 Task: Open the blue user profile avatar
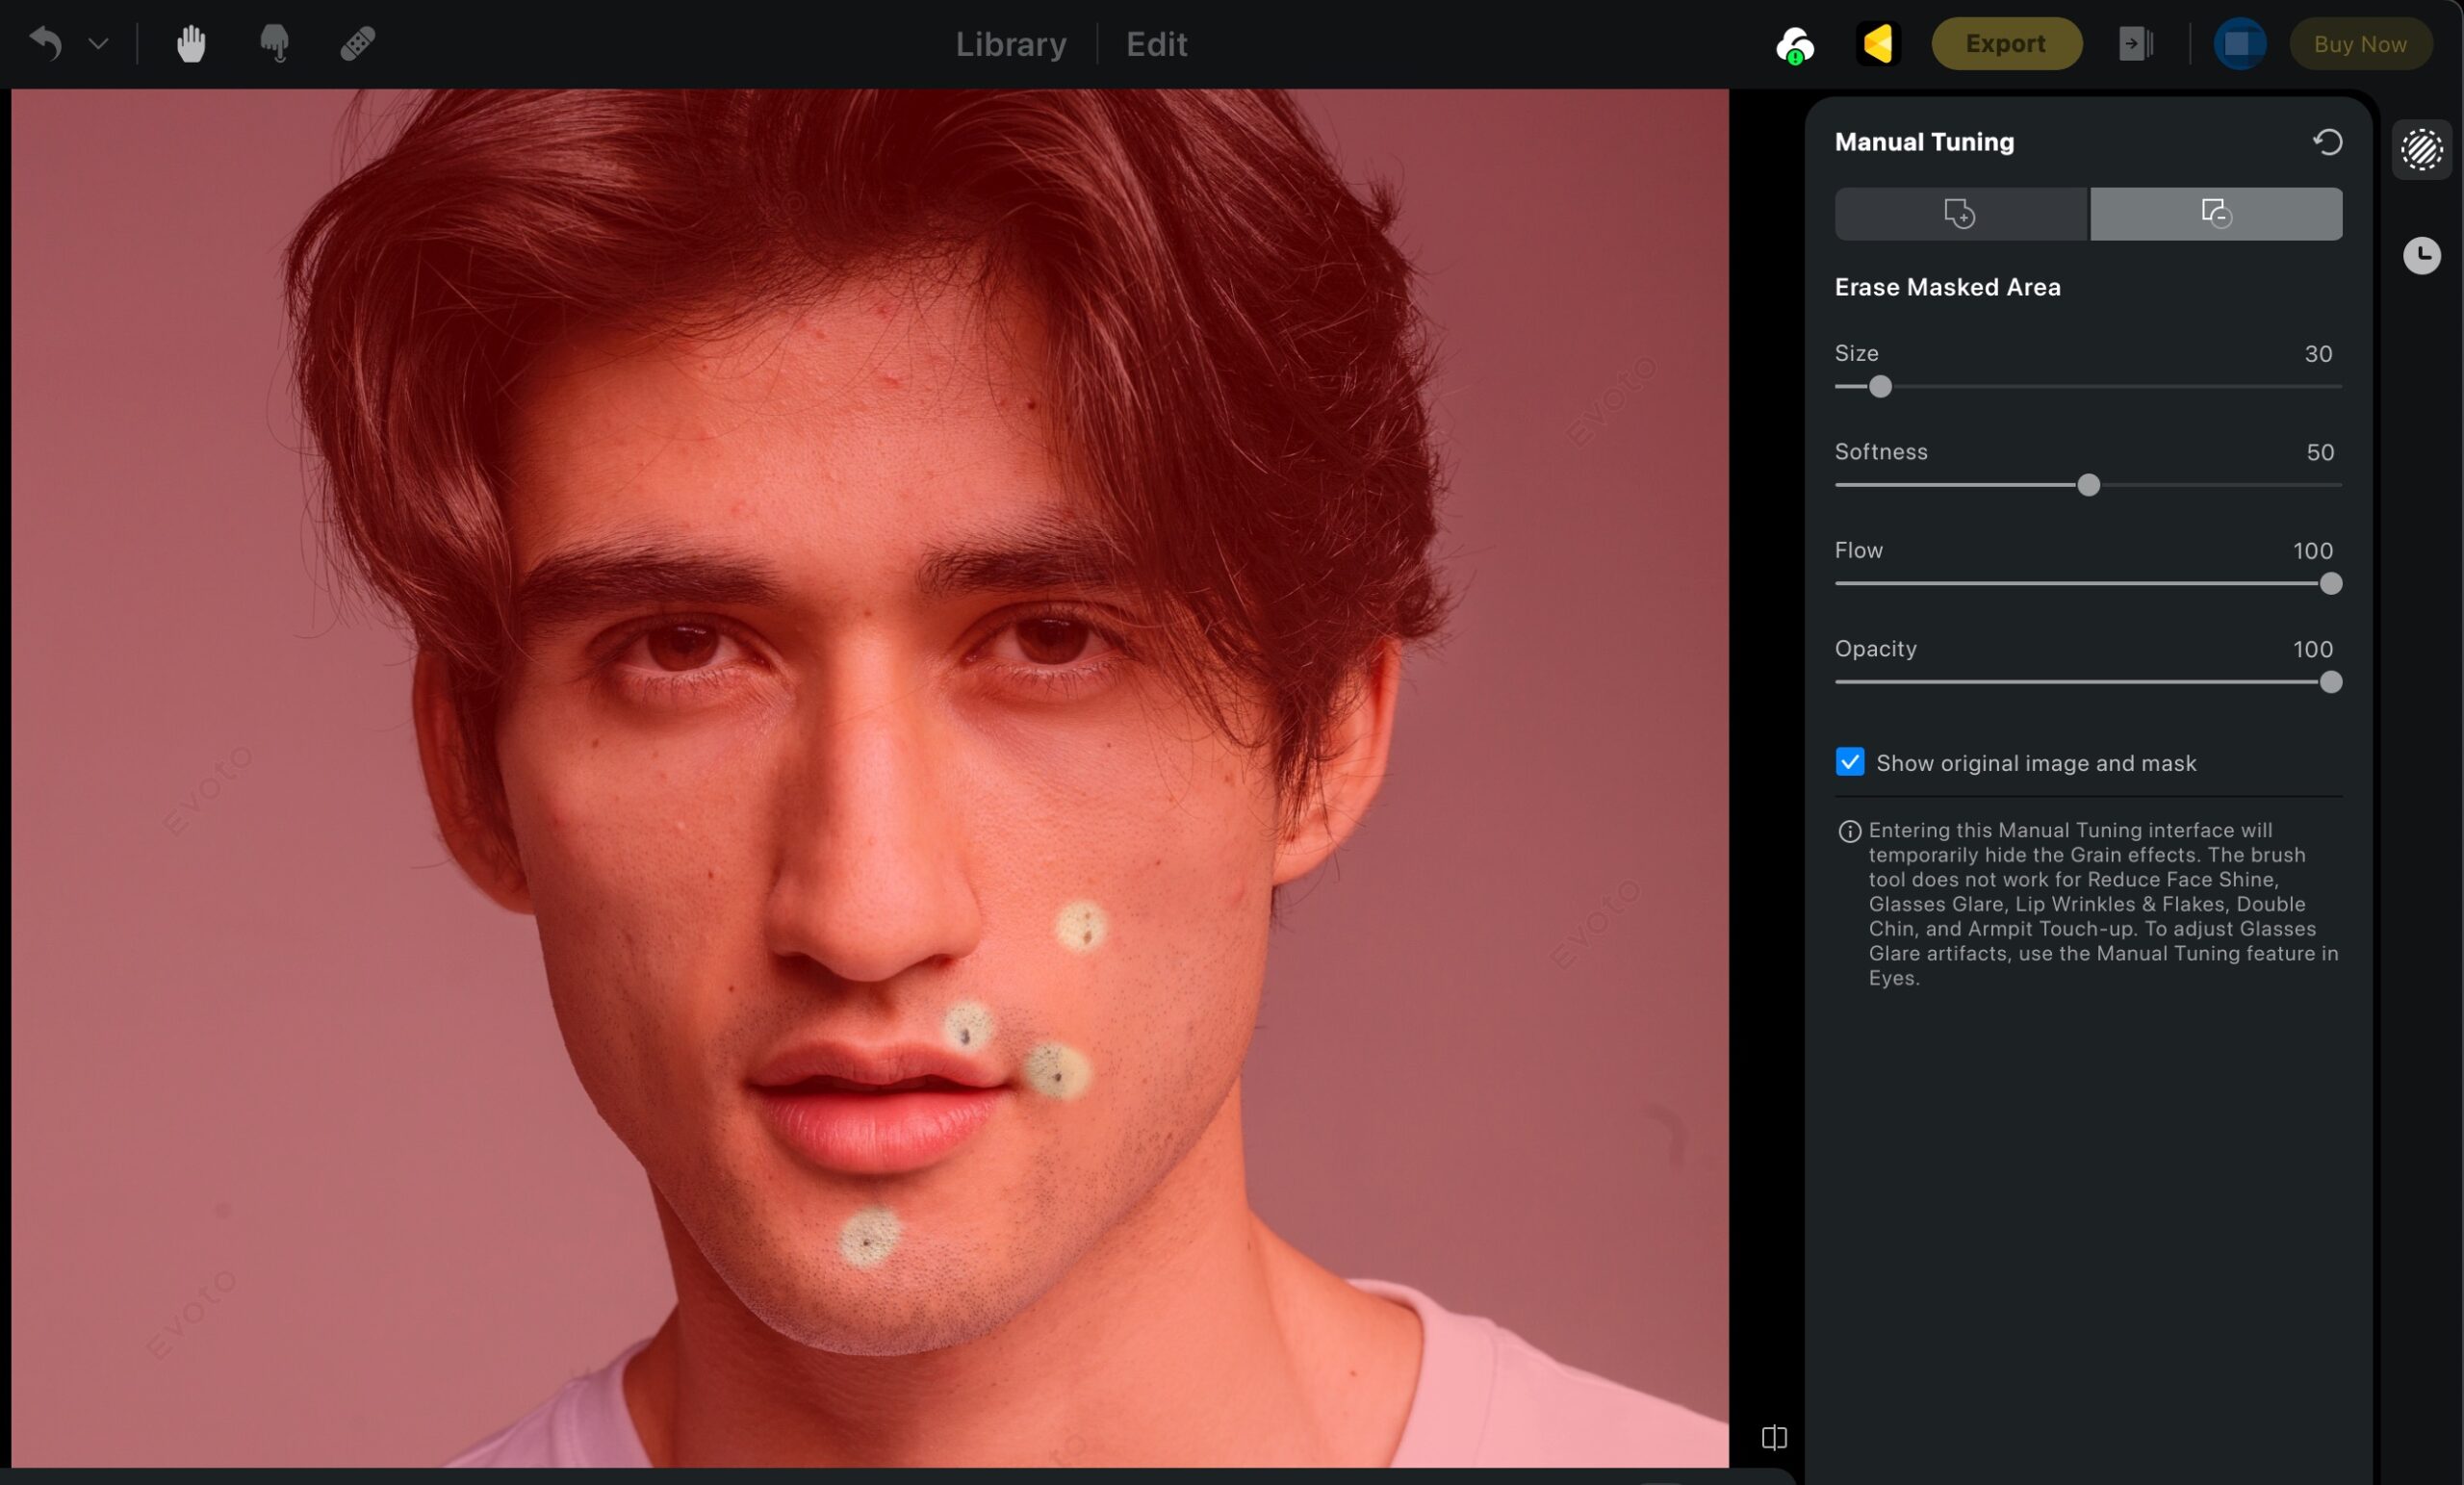click(x=2238, y=44)
